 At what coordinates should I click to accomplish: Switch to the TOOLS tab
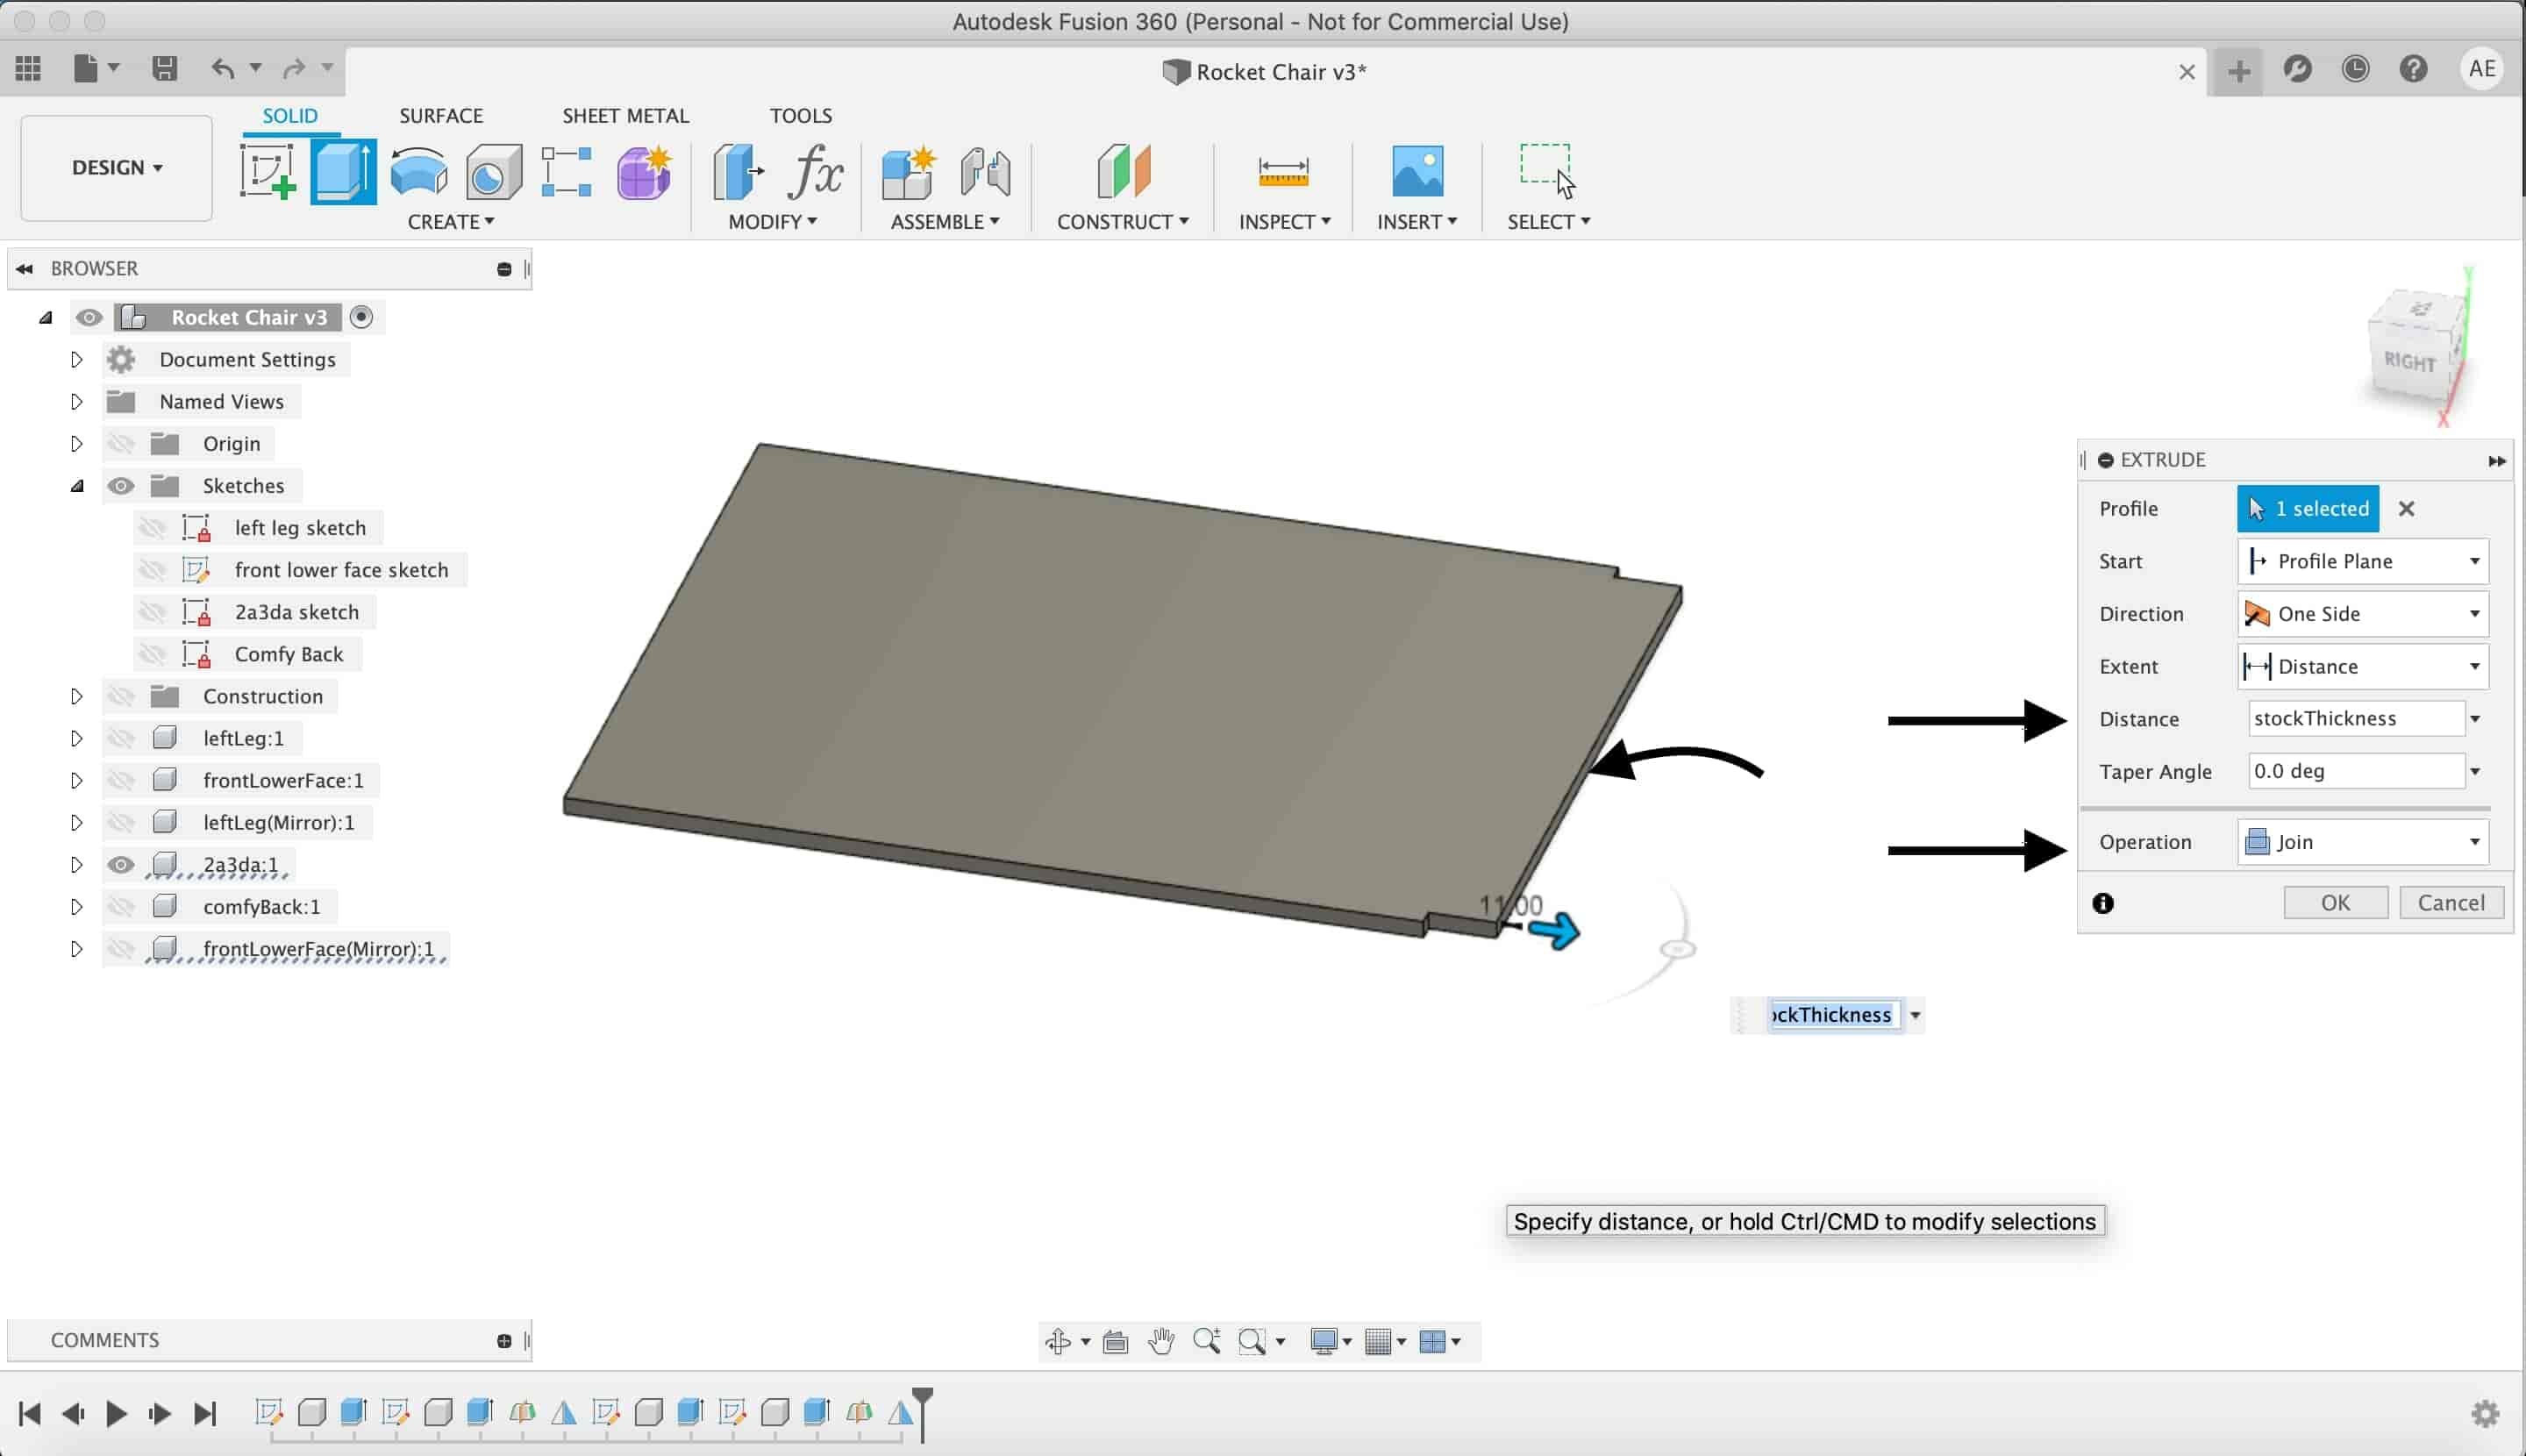click(x=800, y=115)
